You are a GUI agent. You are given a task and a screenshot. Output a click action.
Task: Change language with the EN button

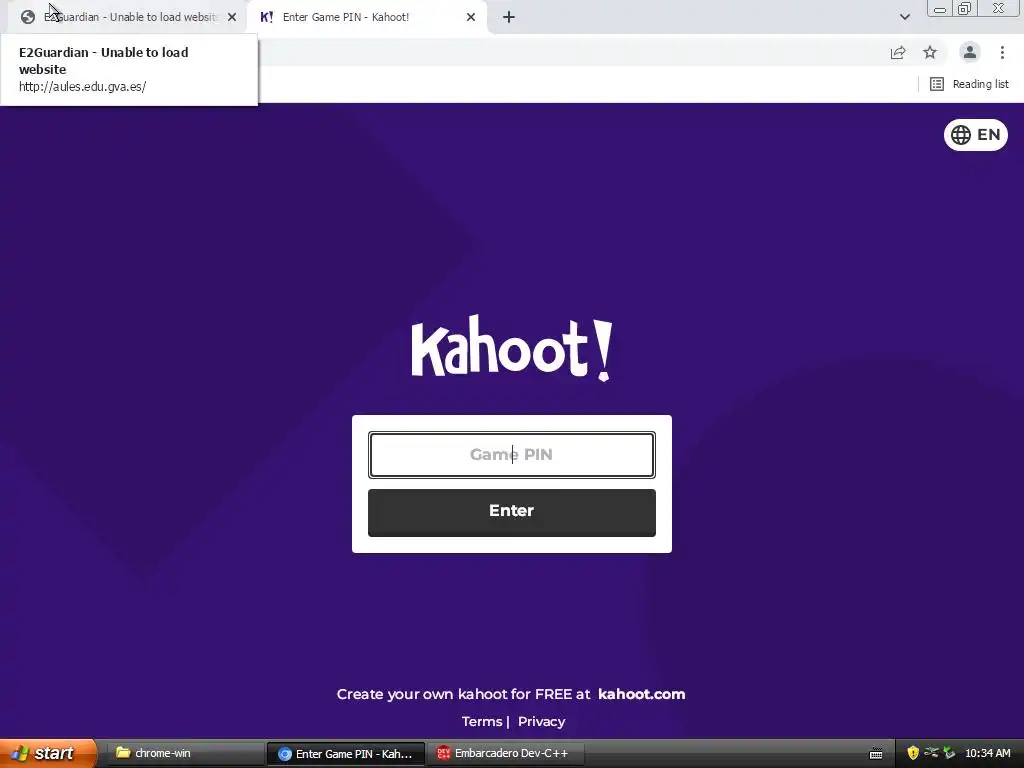coord(976,135)
